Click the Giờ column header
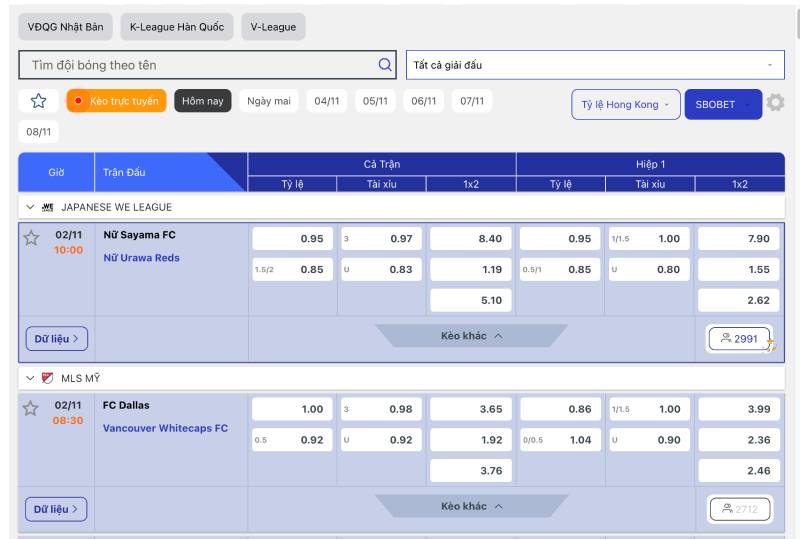Viewport: 800px width, 539px height. [56, 173]
